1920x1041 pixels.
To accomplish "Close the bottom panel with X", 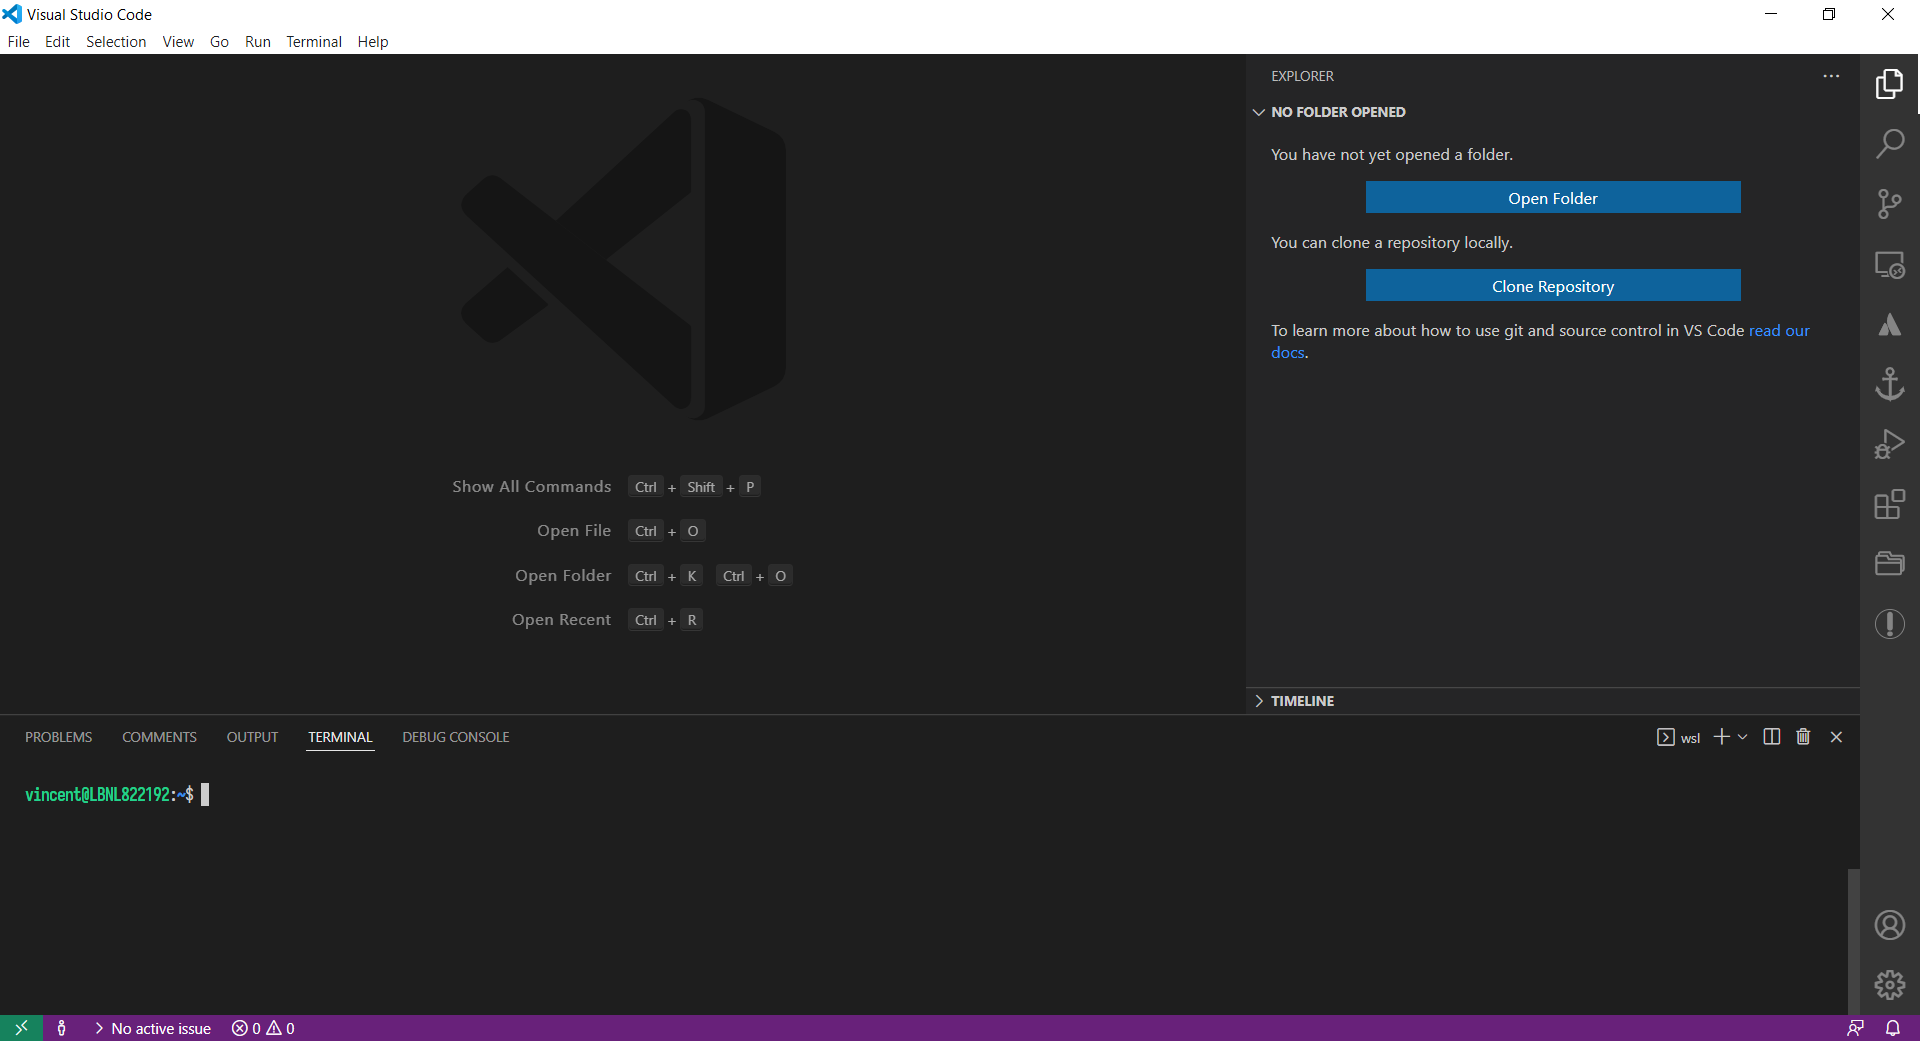I will (1836, 737).
